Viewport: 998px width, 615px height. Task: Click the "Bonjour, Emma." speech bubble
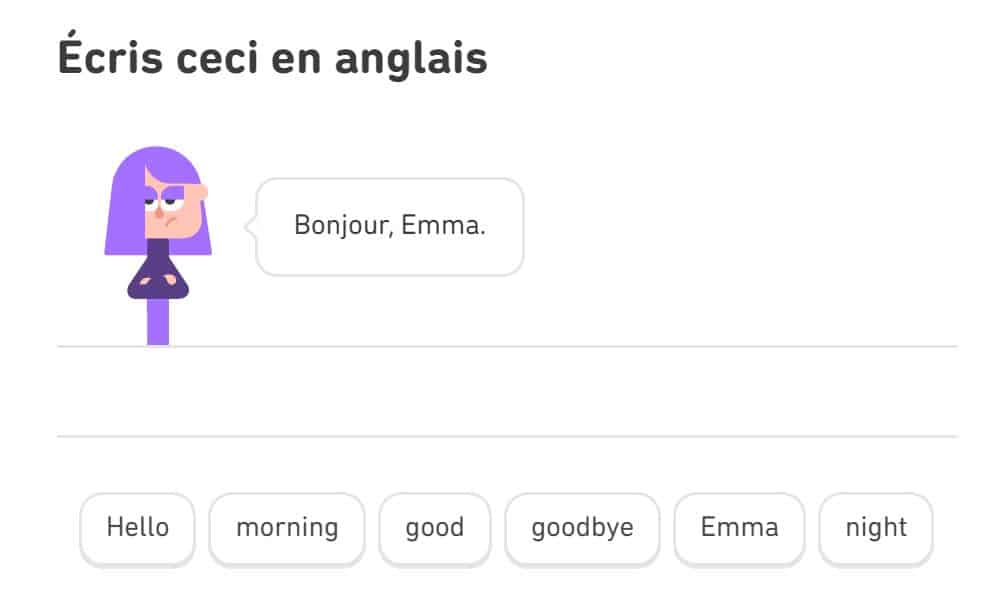coord(390,227)
